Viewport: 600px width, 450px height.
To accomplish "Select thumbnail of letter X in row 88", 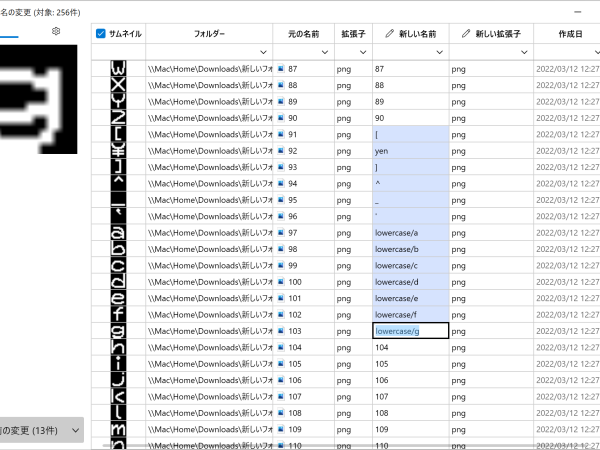I will (x=118, y=85).
